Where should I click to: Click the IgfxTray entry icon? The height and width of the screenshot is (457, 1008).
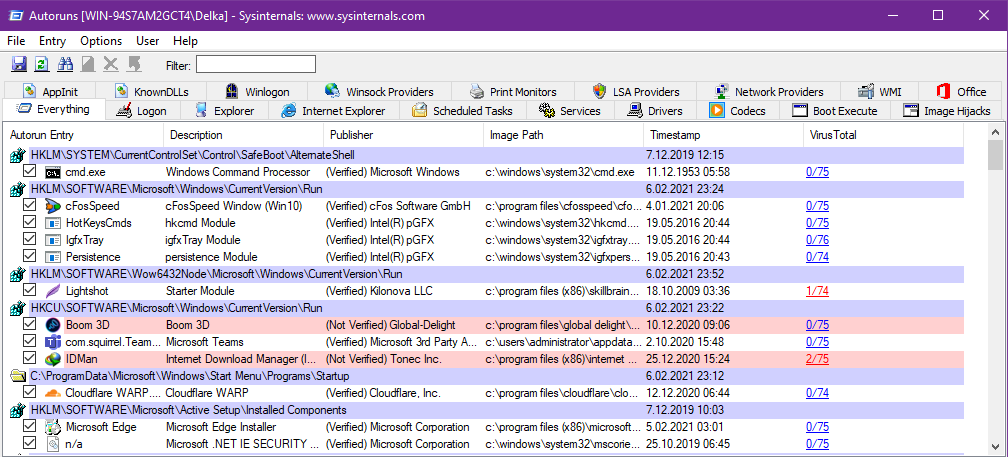click(52, 240)
